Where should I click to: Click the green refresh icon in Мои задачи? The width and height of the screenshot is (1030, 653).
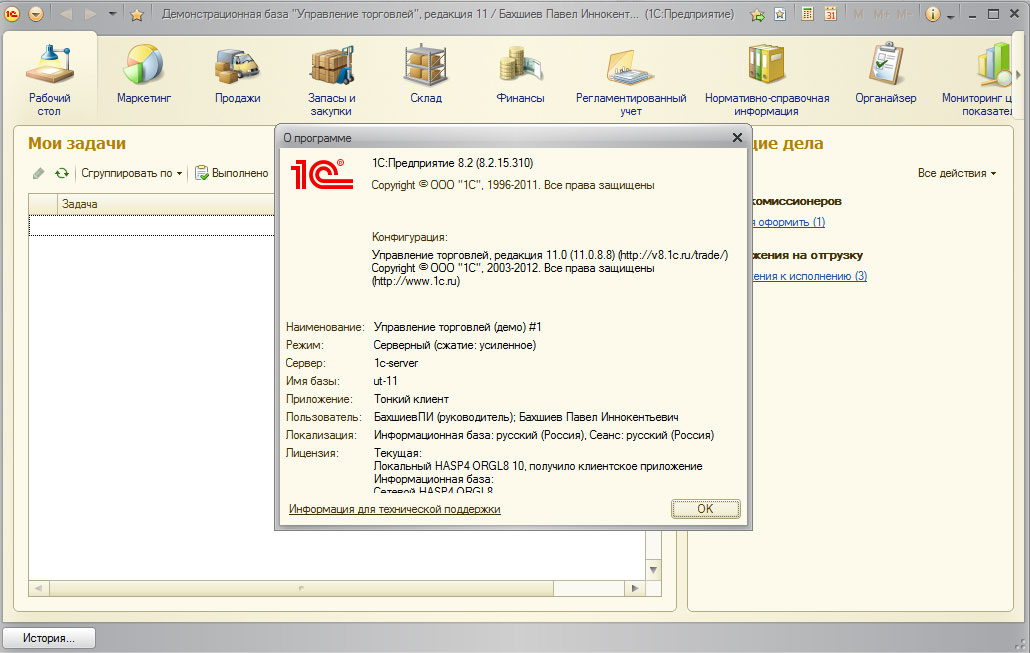[x=62, y=173]
